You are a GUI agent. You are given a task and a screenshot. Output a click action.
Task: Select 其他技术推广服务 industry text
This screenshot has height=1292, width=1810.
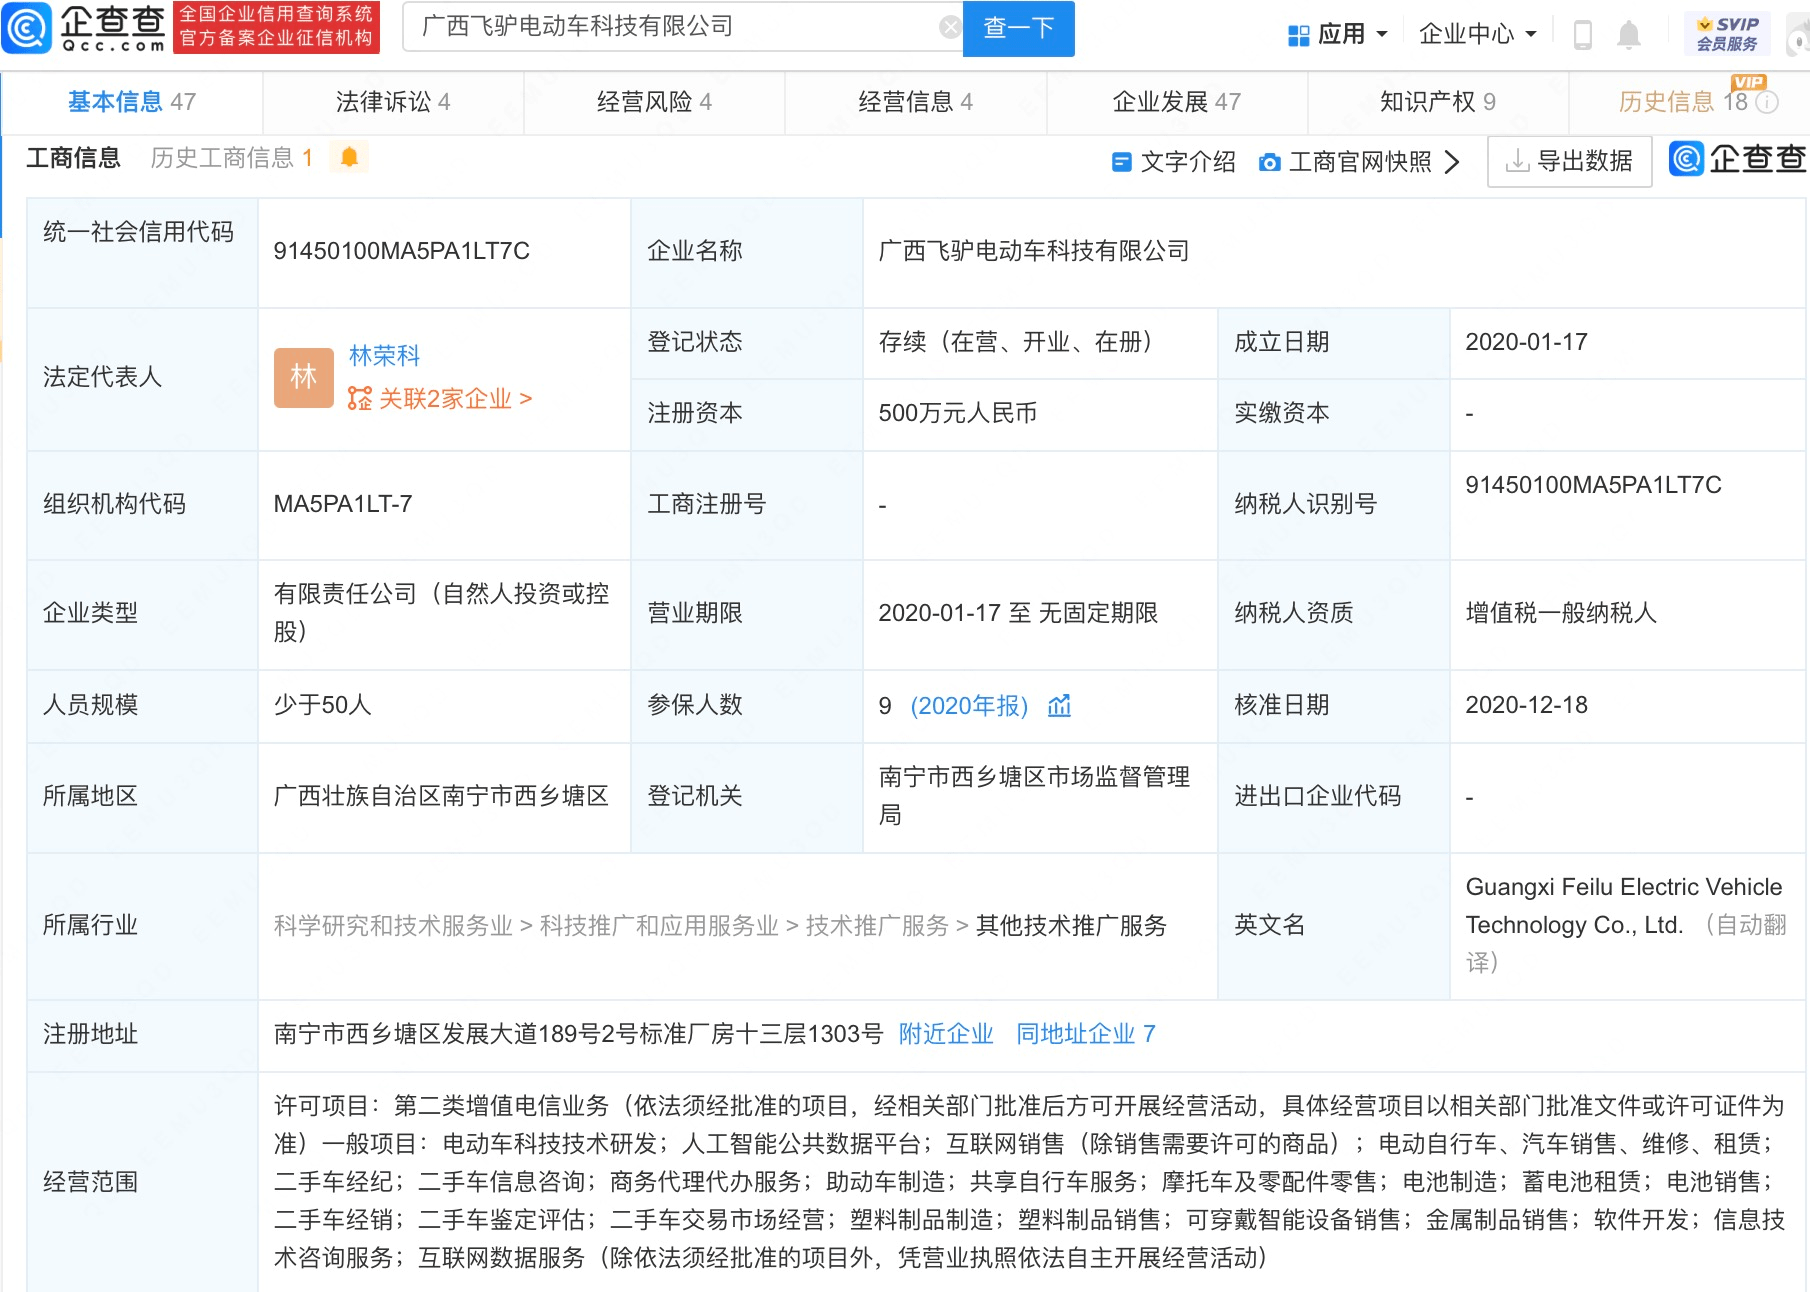pos(1071,926)
